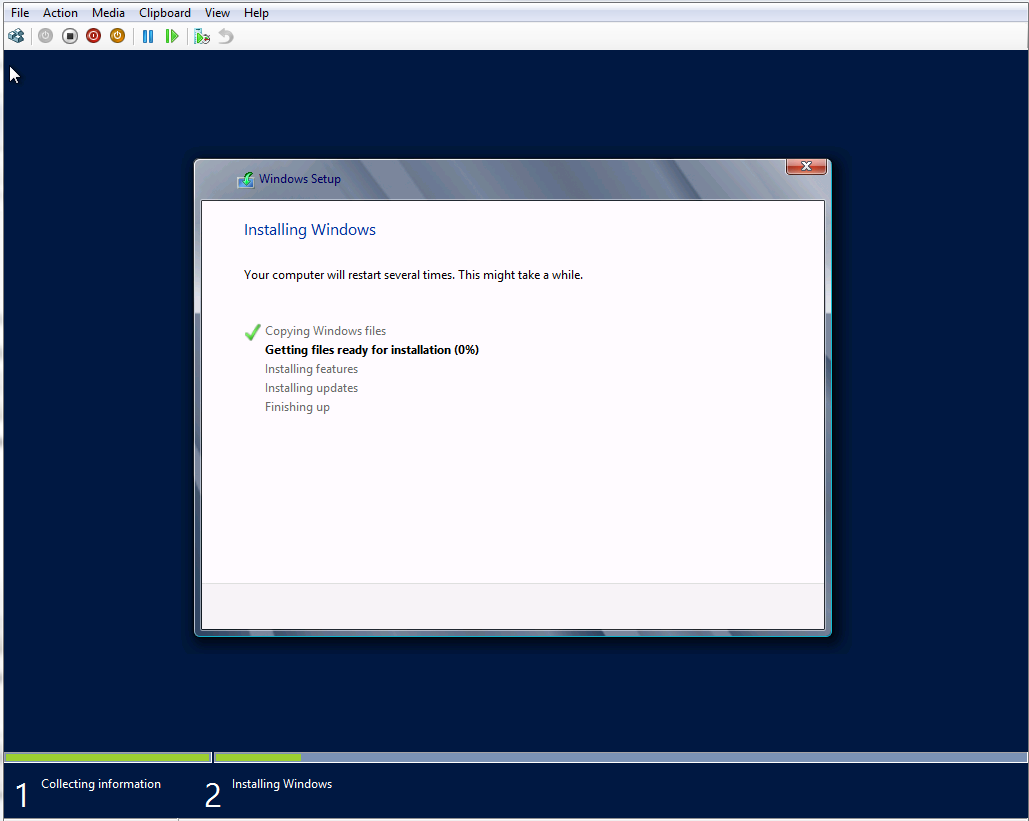The width and height of the screenshot is (1029, 821).
Task: Click the Windows Setup title bar icon
Action: click(245, 180)
